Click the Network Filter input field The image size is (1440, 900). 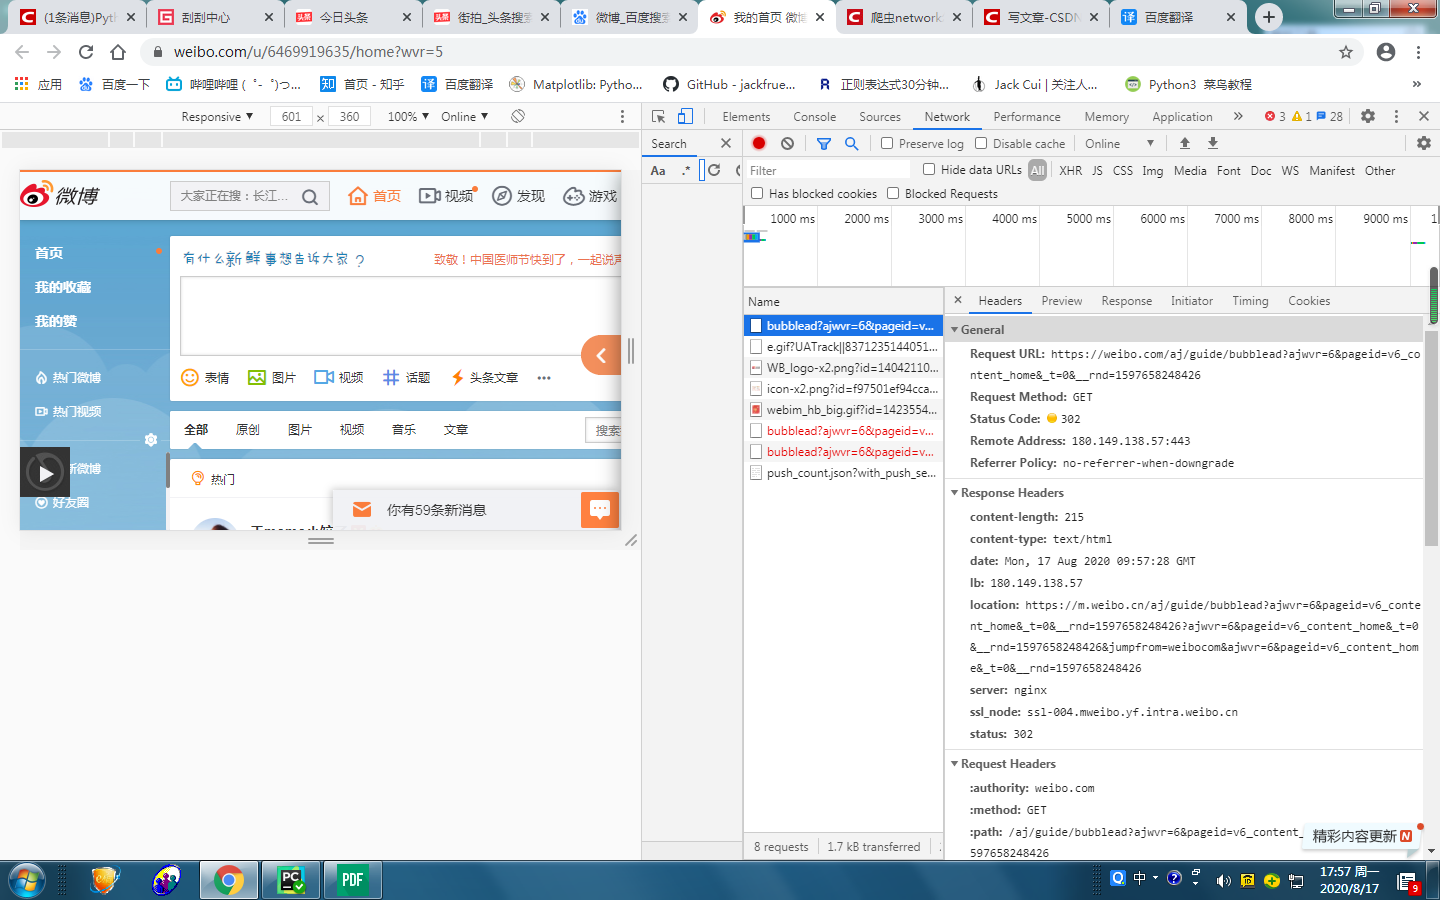coord(828,171)
